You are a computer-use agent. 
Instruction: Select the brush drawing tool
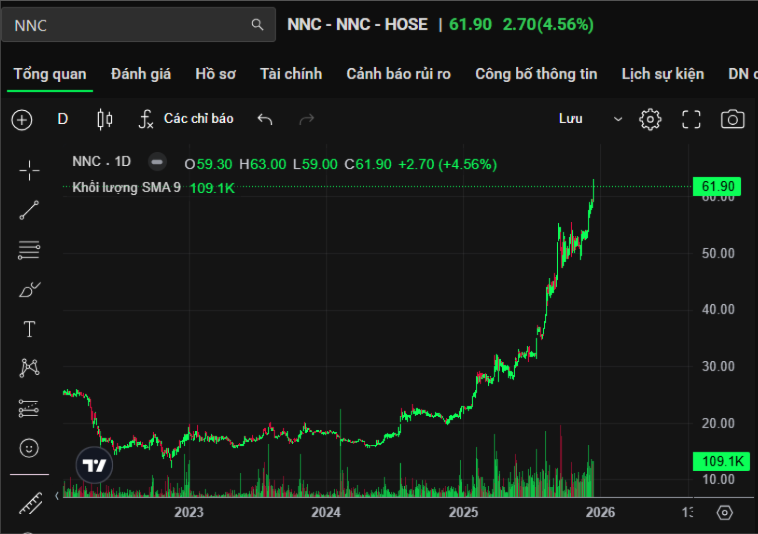[x=29, y=290]
